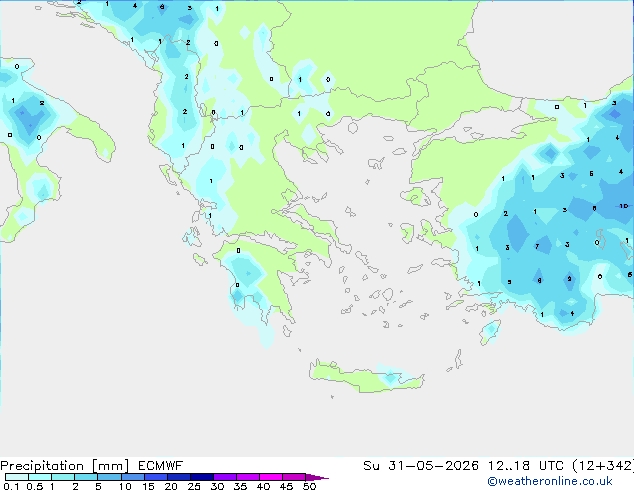Click the "25" legend scale label
The image size is (634, 490).
click(x=194, y=486)
